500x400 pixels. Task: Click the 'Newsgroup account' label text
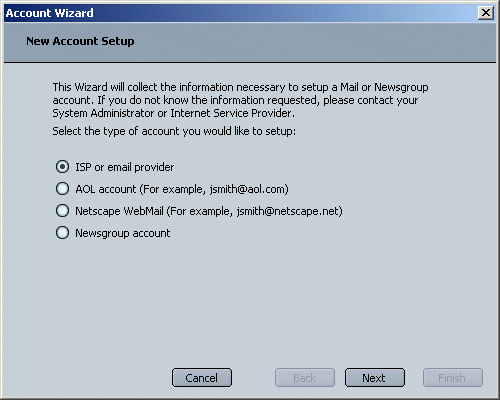pos(123,233)
